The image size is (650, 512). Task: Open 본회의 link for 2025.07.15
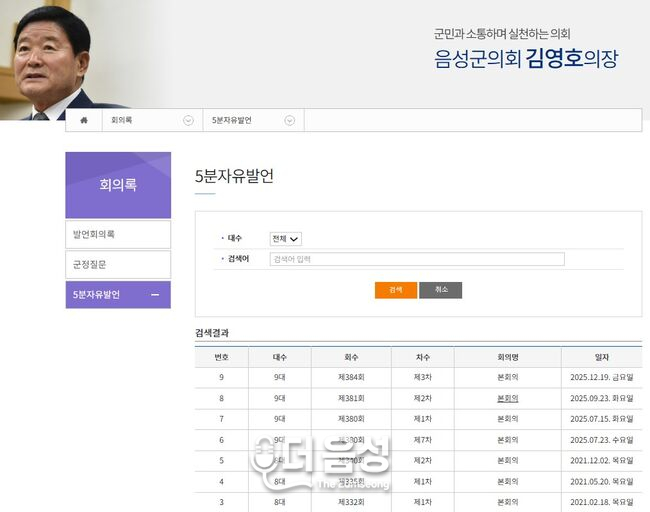coord(507,419)
